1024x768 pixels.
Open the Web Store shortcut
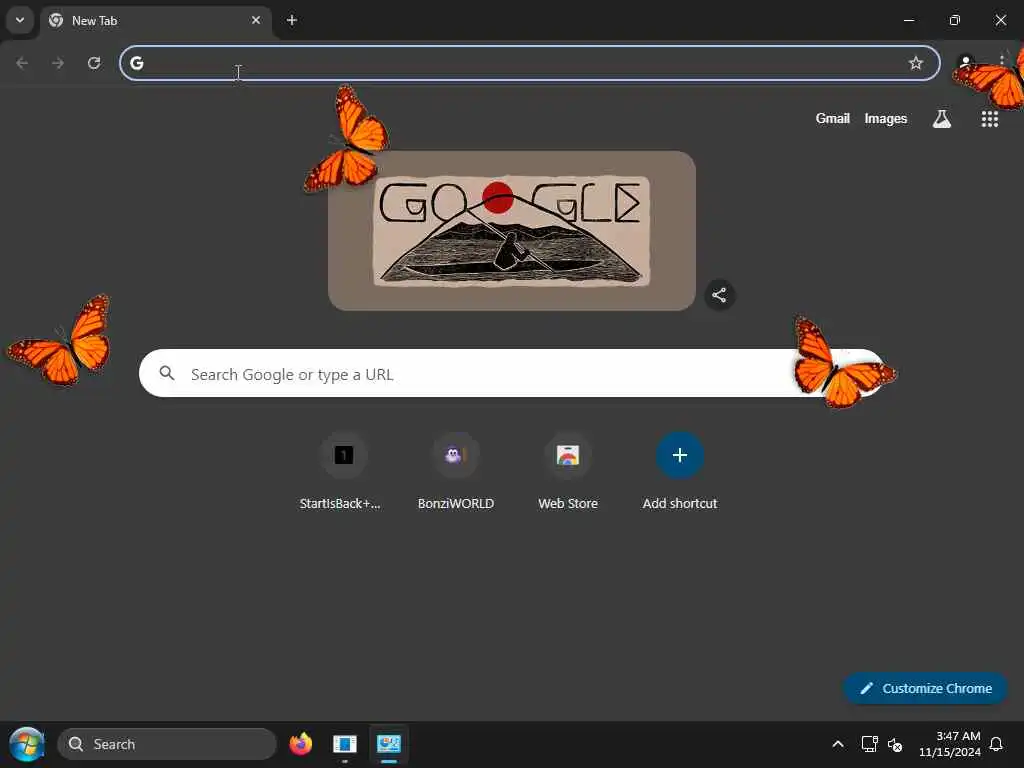pyautogui.click(x=568, y=471)
